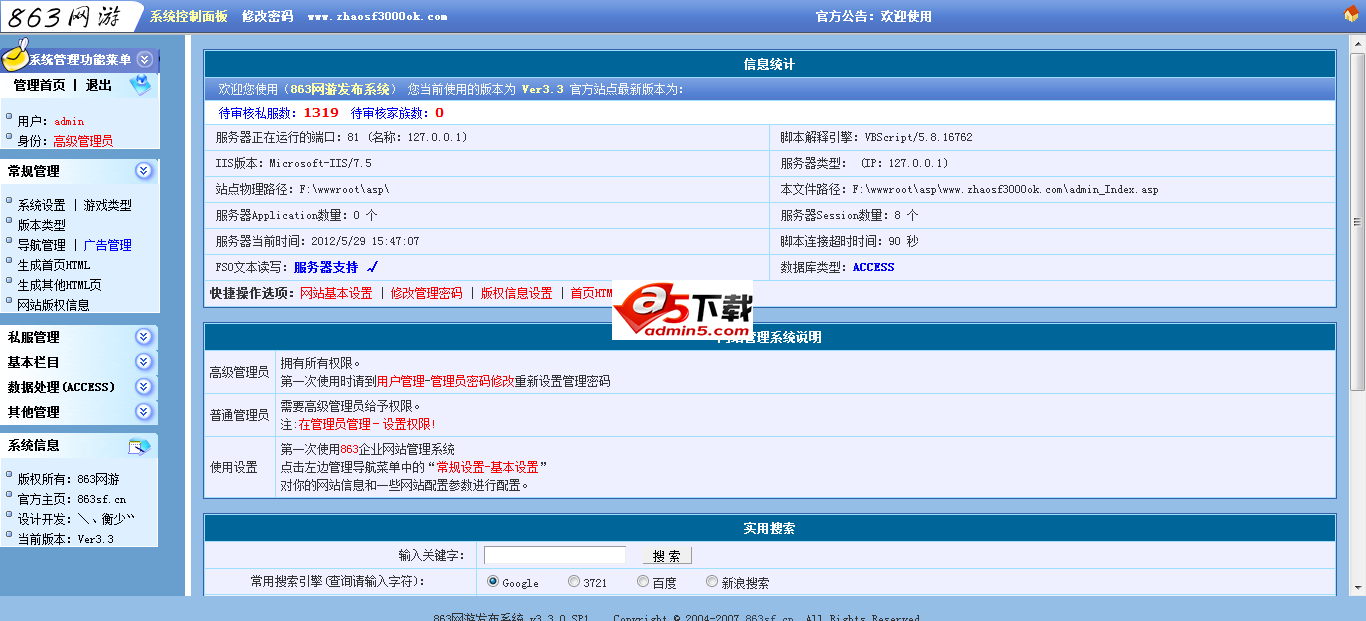1366x621 pixels.
Task: Click the 版权信息设置 quick link
Action: [x=516, y=294]
